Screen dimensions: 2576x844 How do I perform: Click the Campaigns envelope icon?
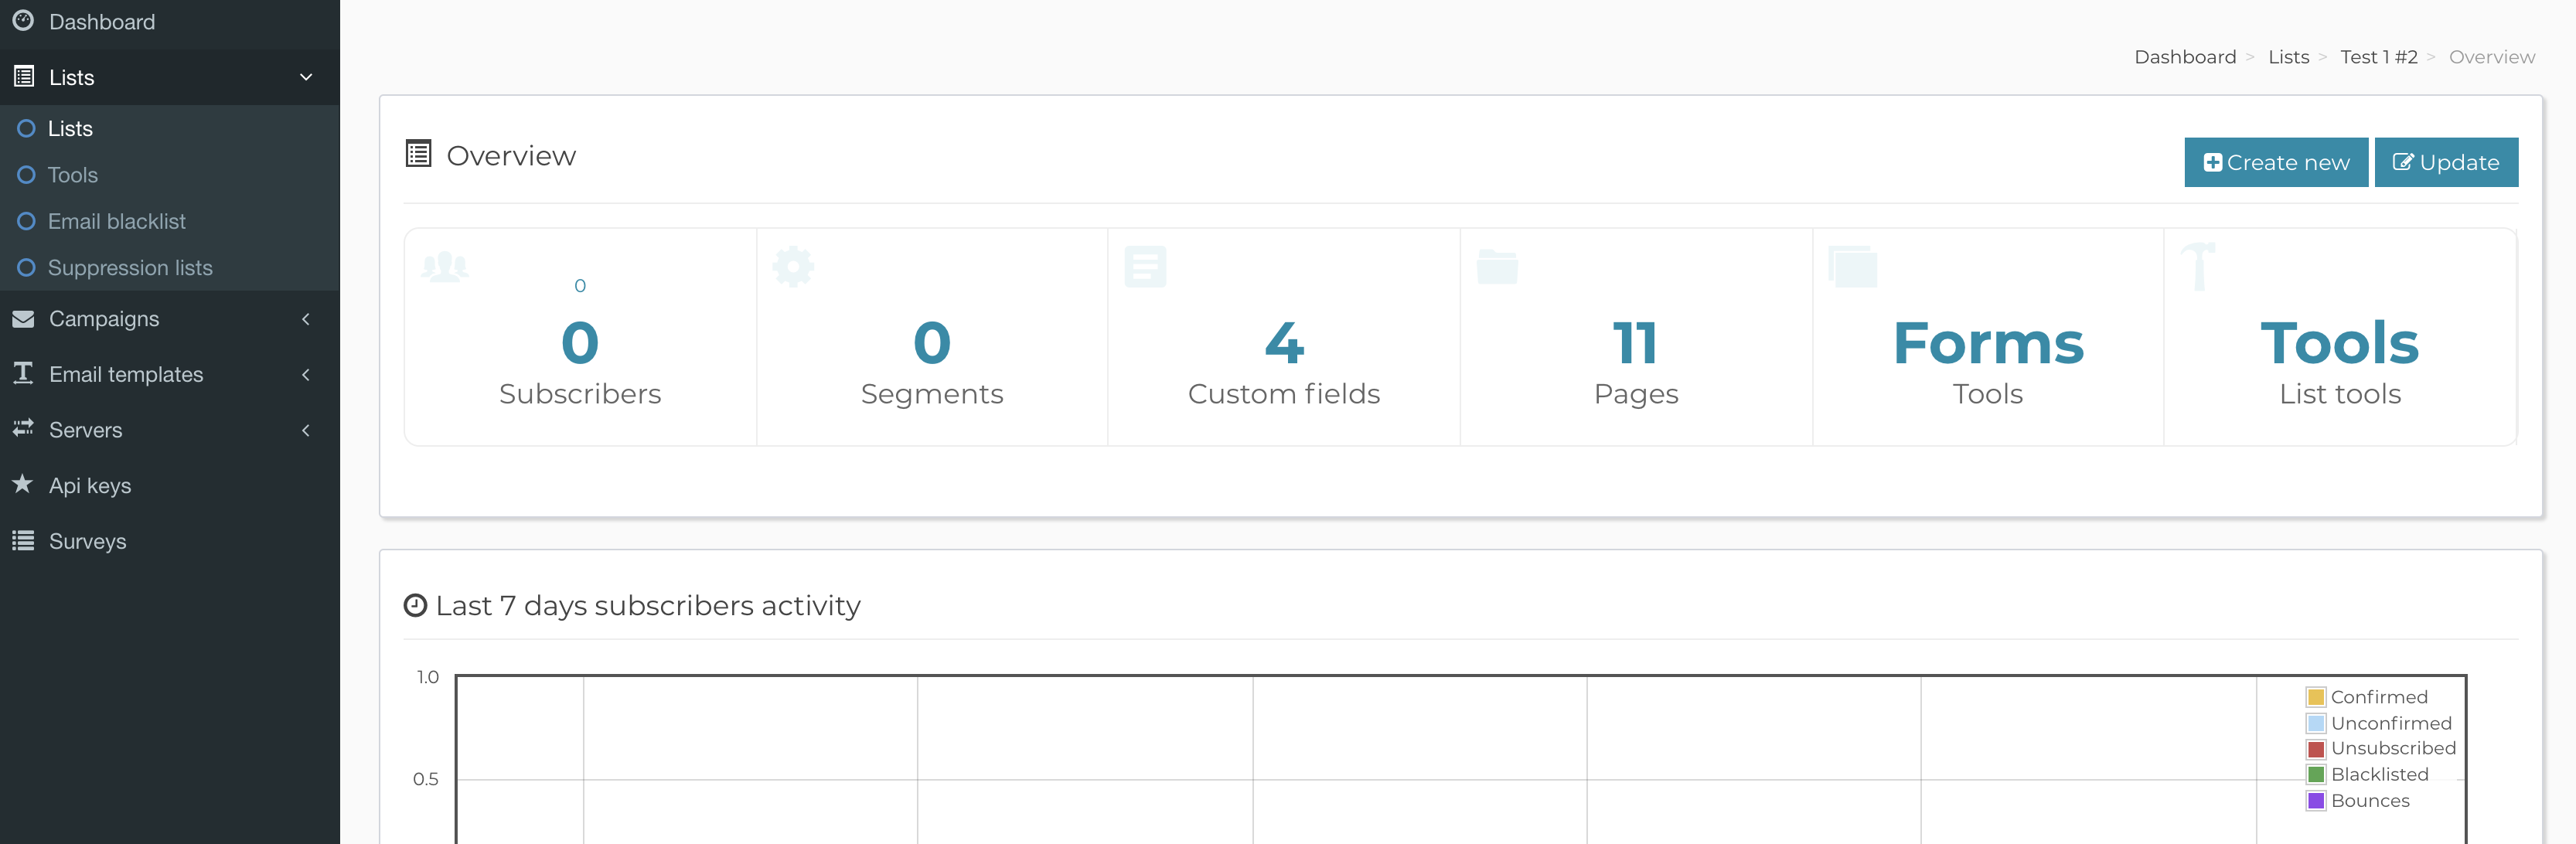pyautogui.click(x=23, y=319)
